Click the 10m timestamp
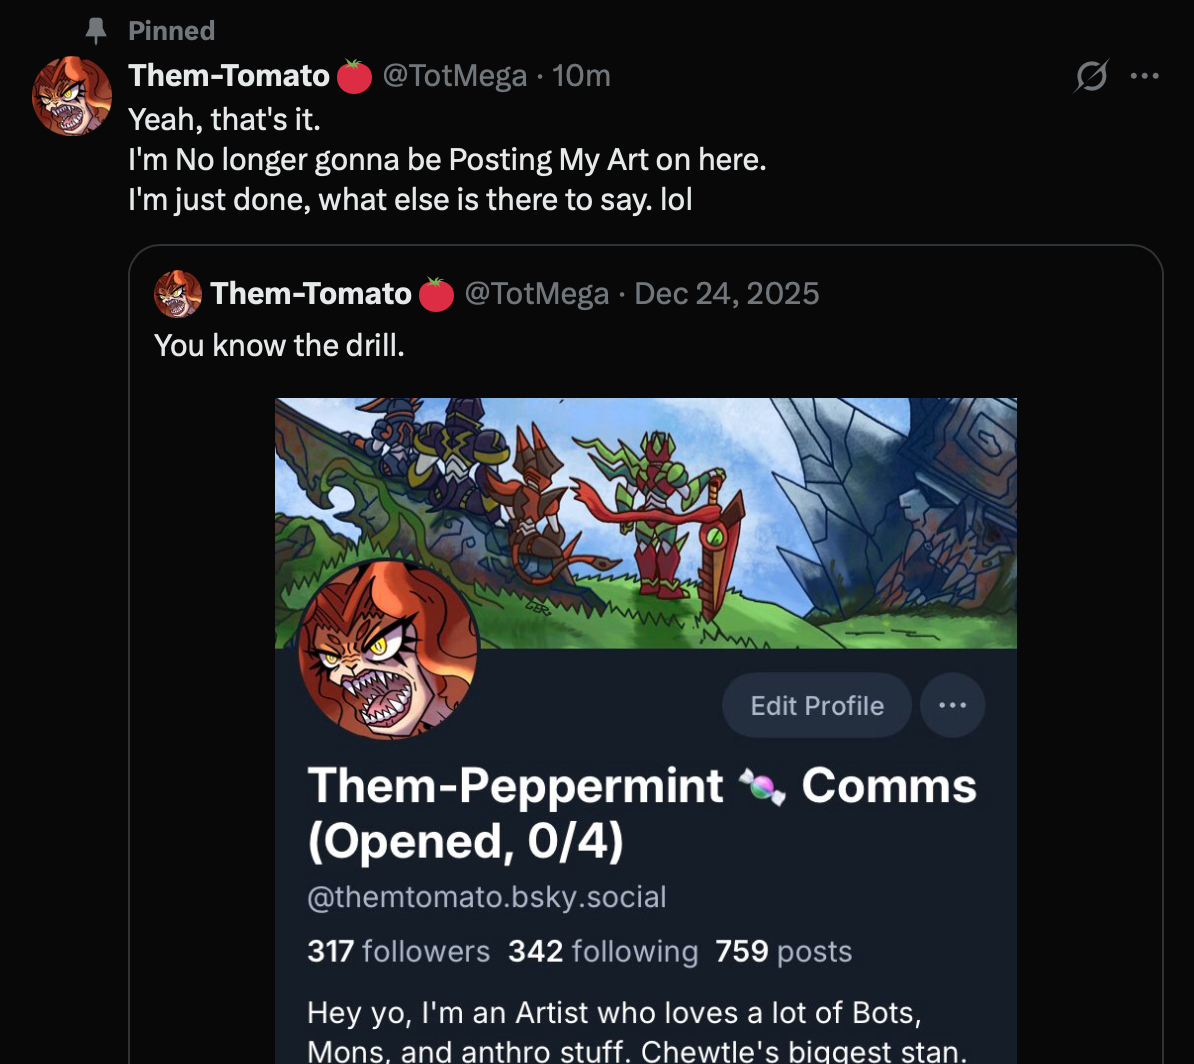 point(581,76)
